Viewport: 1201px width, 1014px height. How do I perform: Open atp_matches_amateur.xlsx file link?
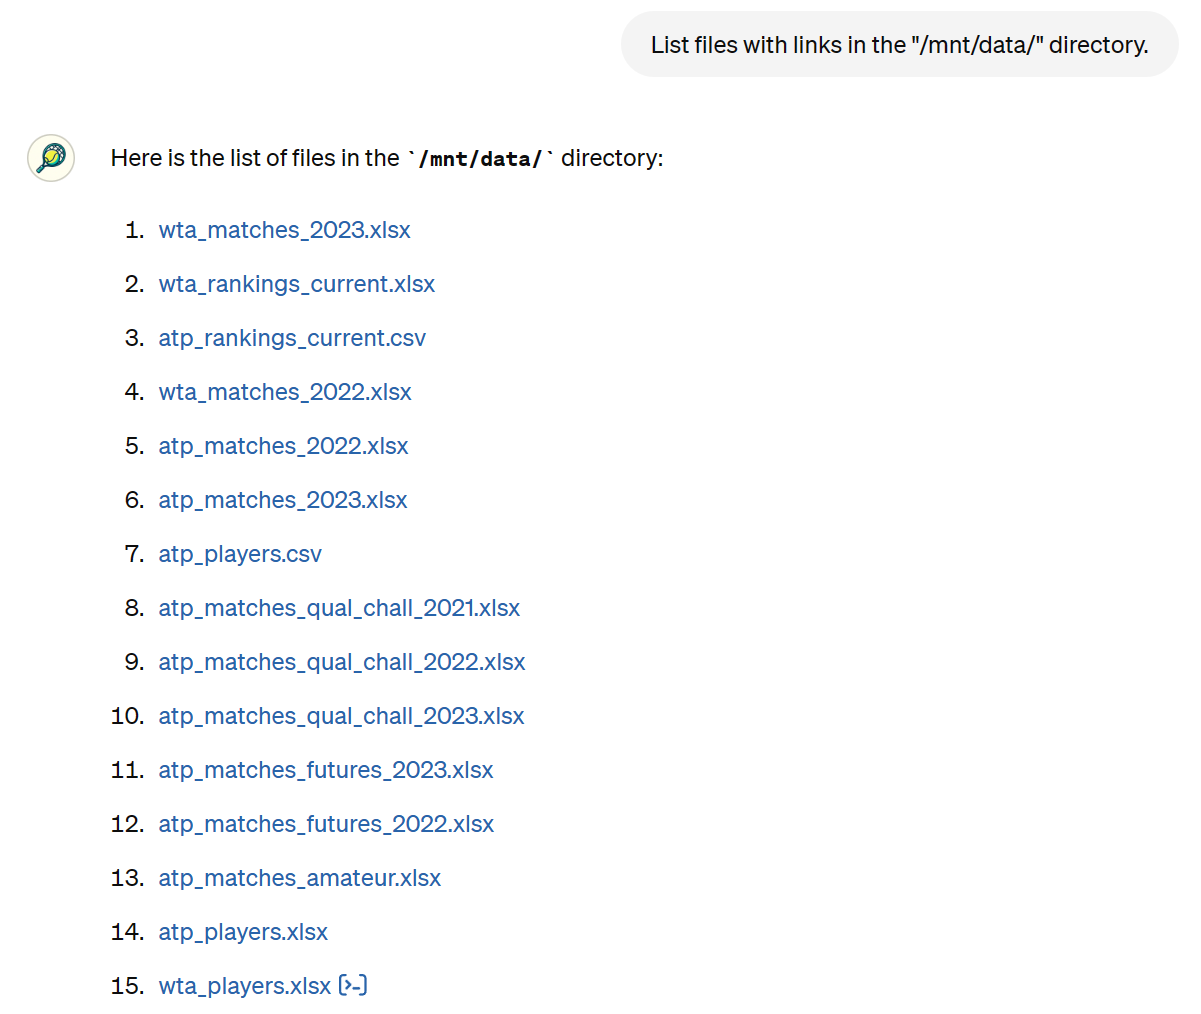299,878
